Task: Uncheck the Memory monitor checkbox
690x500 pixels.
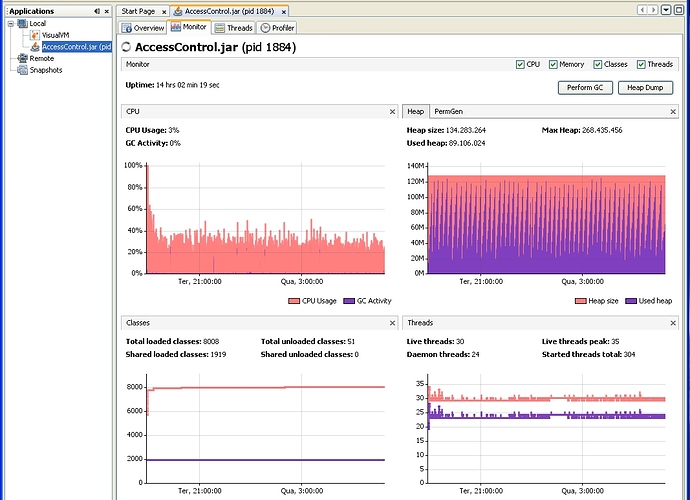Action: (x=553, y=65)
